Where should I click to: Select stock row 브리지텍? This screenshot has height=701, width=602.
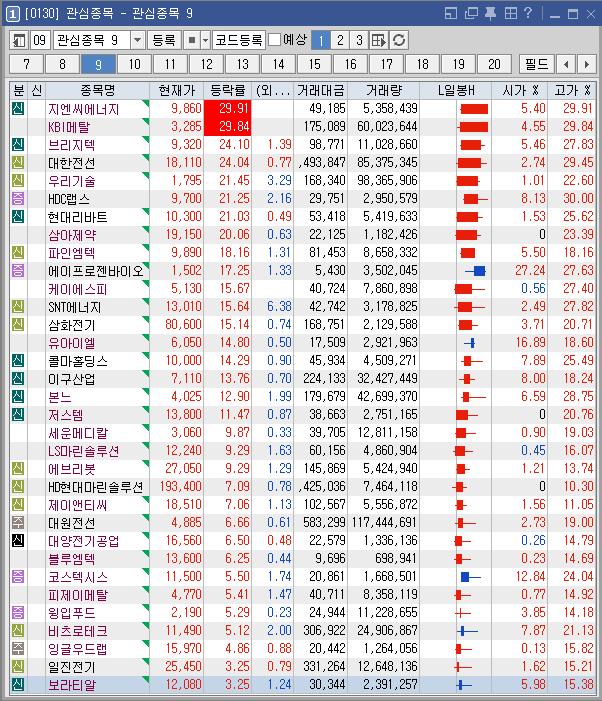(303, 145)
